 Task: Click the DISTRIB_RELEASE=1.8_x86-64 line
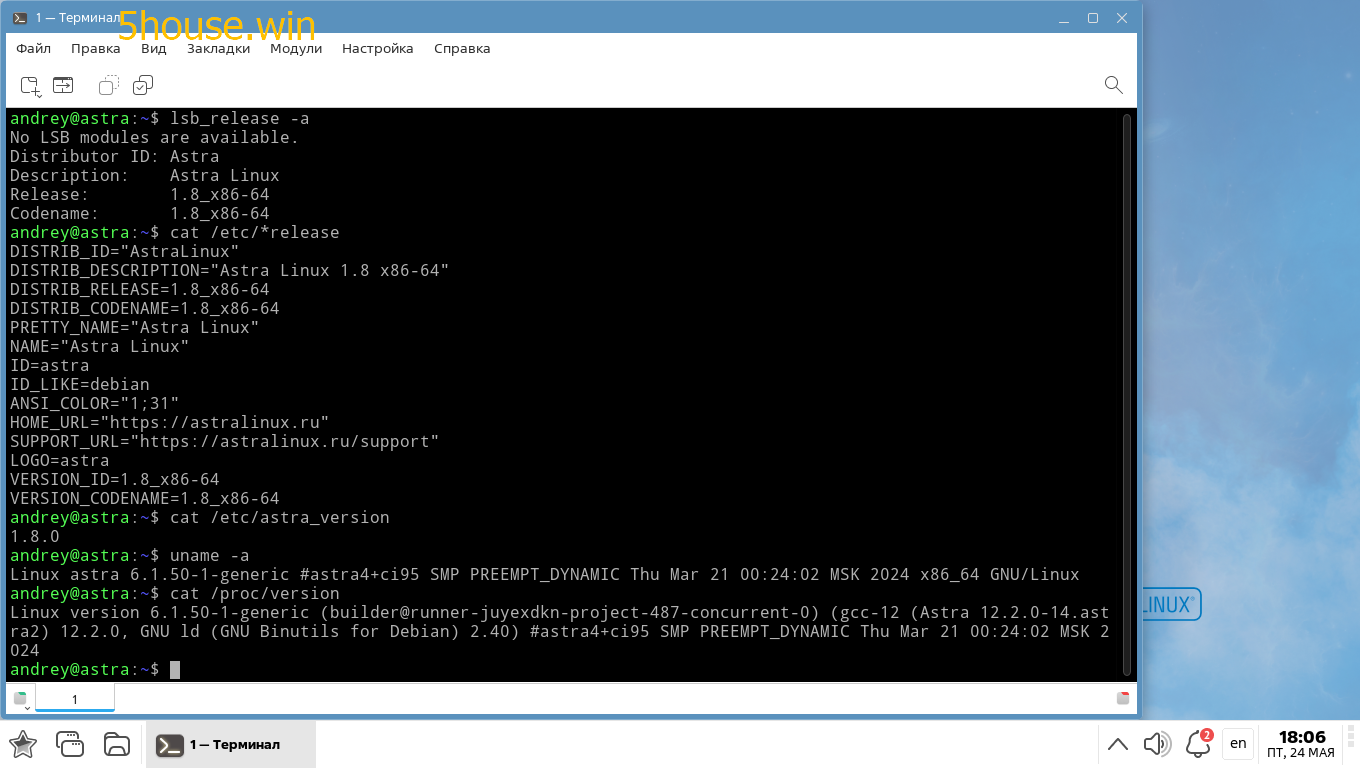tap(140, 289)
